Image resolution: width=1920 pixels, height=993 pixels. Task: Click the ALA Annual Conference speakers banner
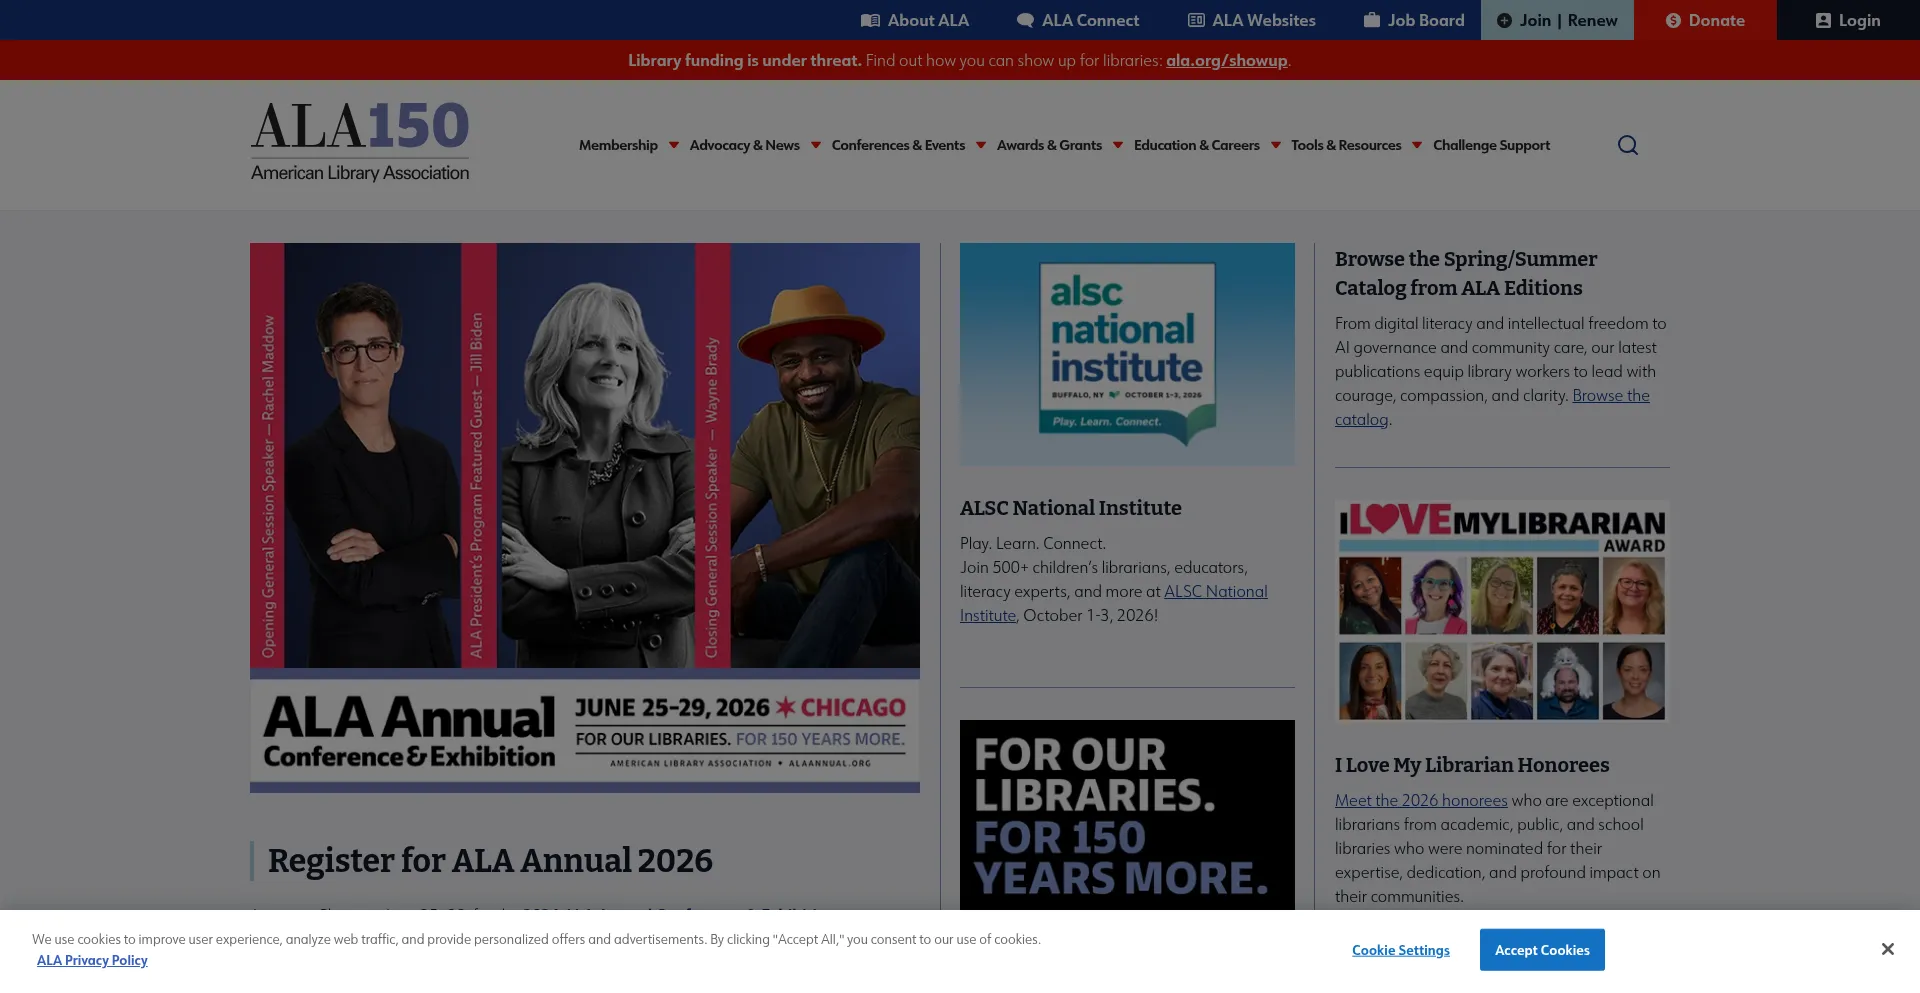[585, 518]
